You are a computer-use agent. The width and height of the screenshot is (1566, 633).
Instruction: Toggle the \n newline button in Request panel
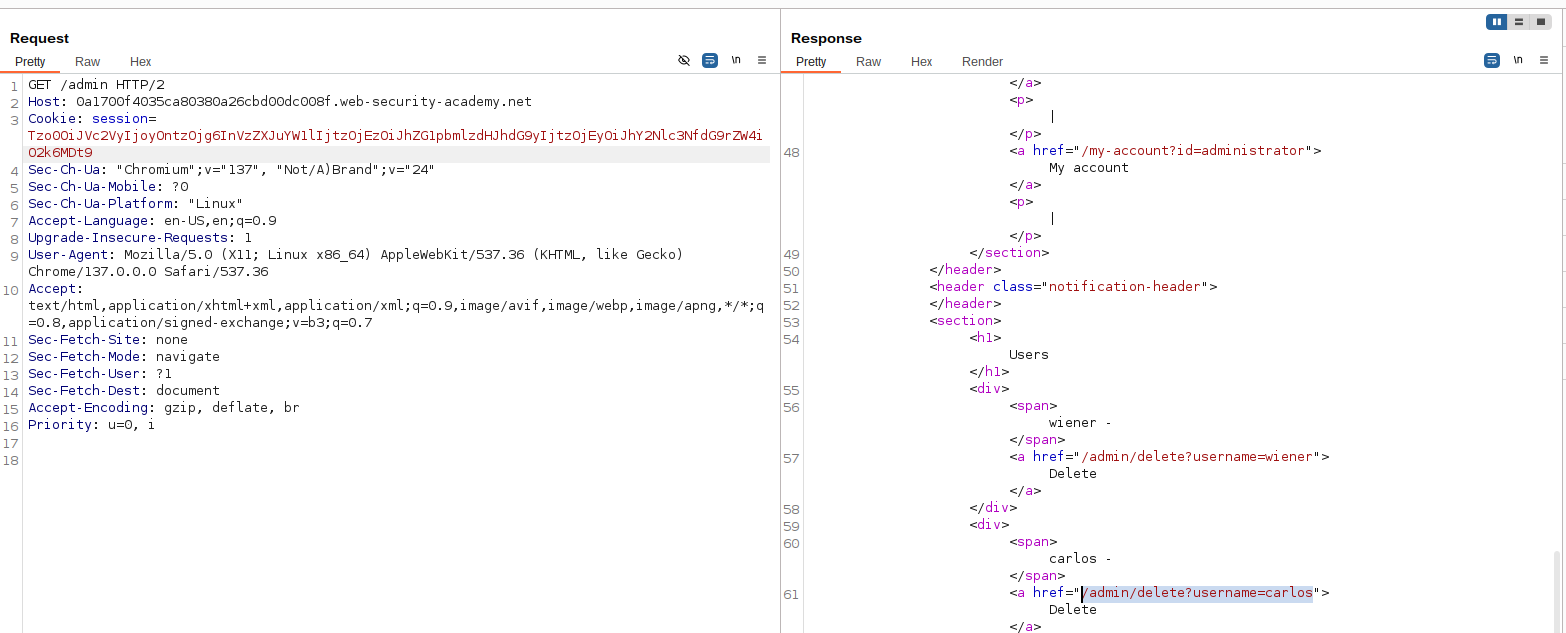pos(736,60)
